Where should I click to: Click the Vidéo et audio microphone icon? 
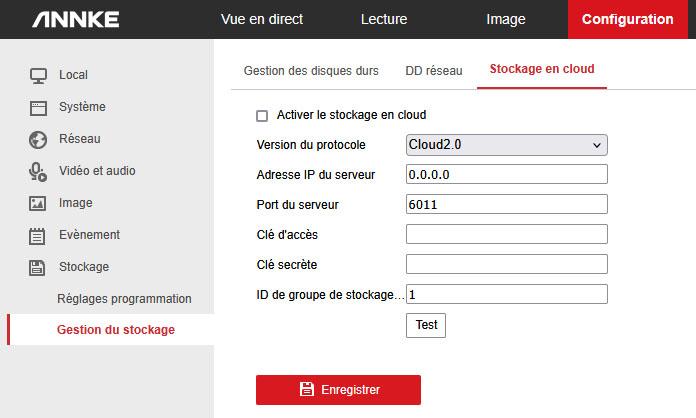tap(38, 171)
